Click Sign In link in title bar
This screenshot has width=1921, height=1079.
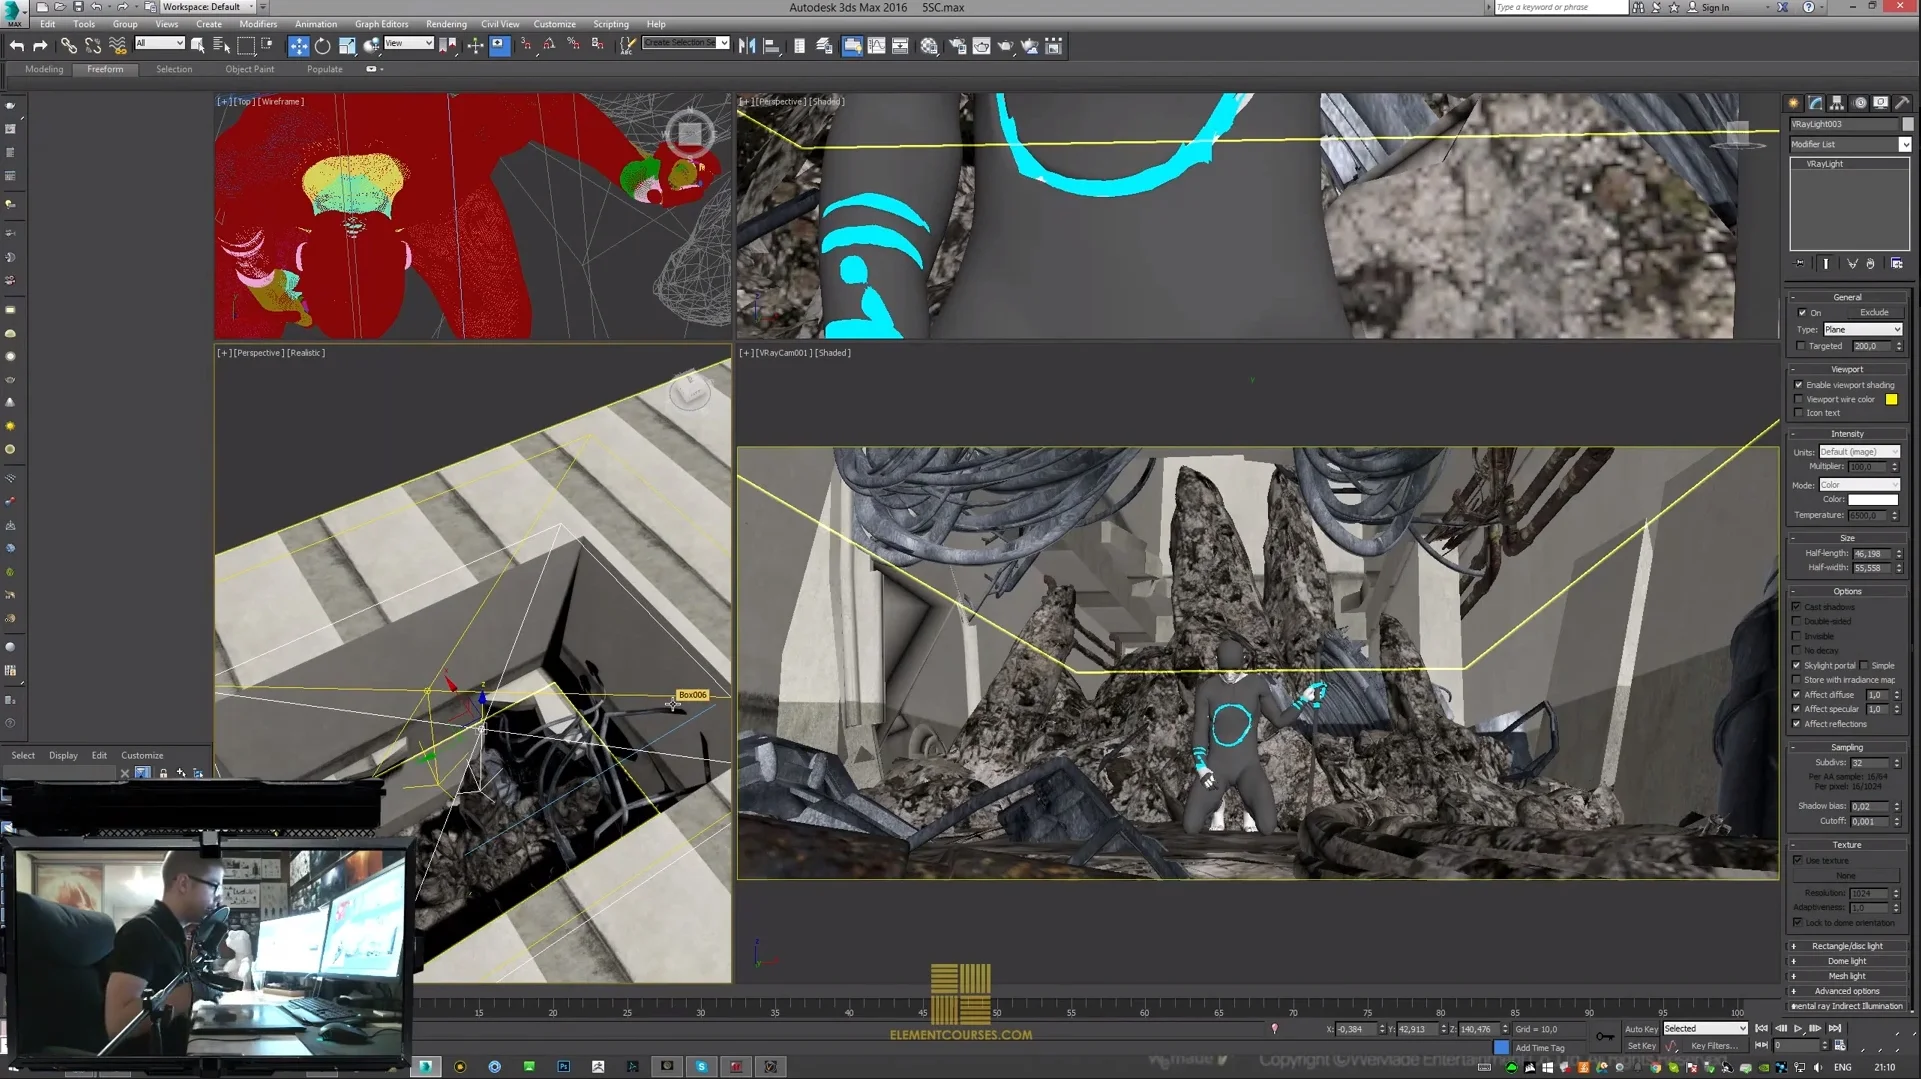tap(1715, 7)
